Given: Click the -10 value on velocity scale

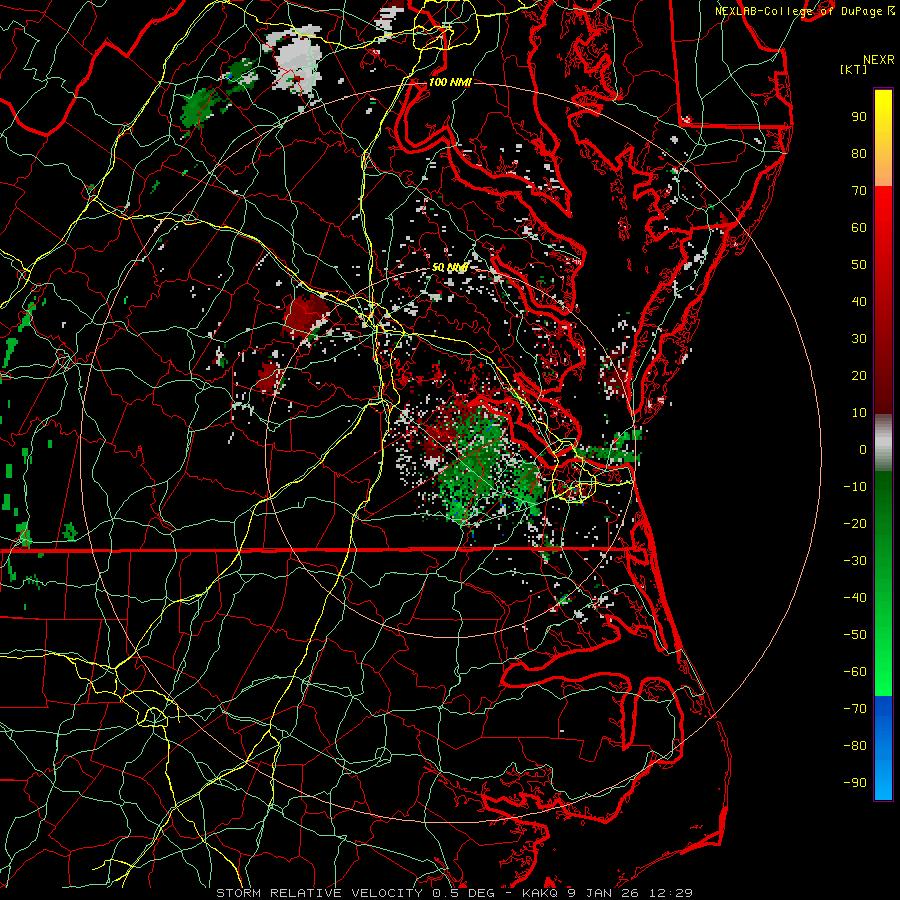Looking at the screenshot, I should (855, 487).
